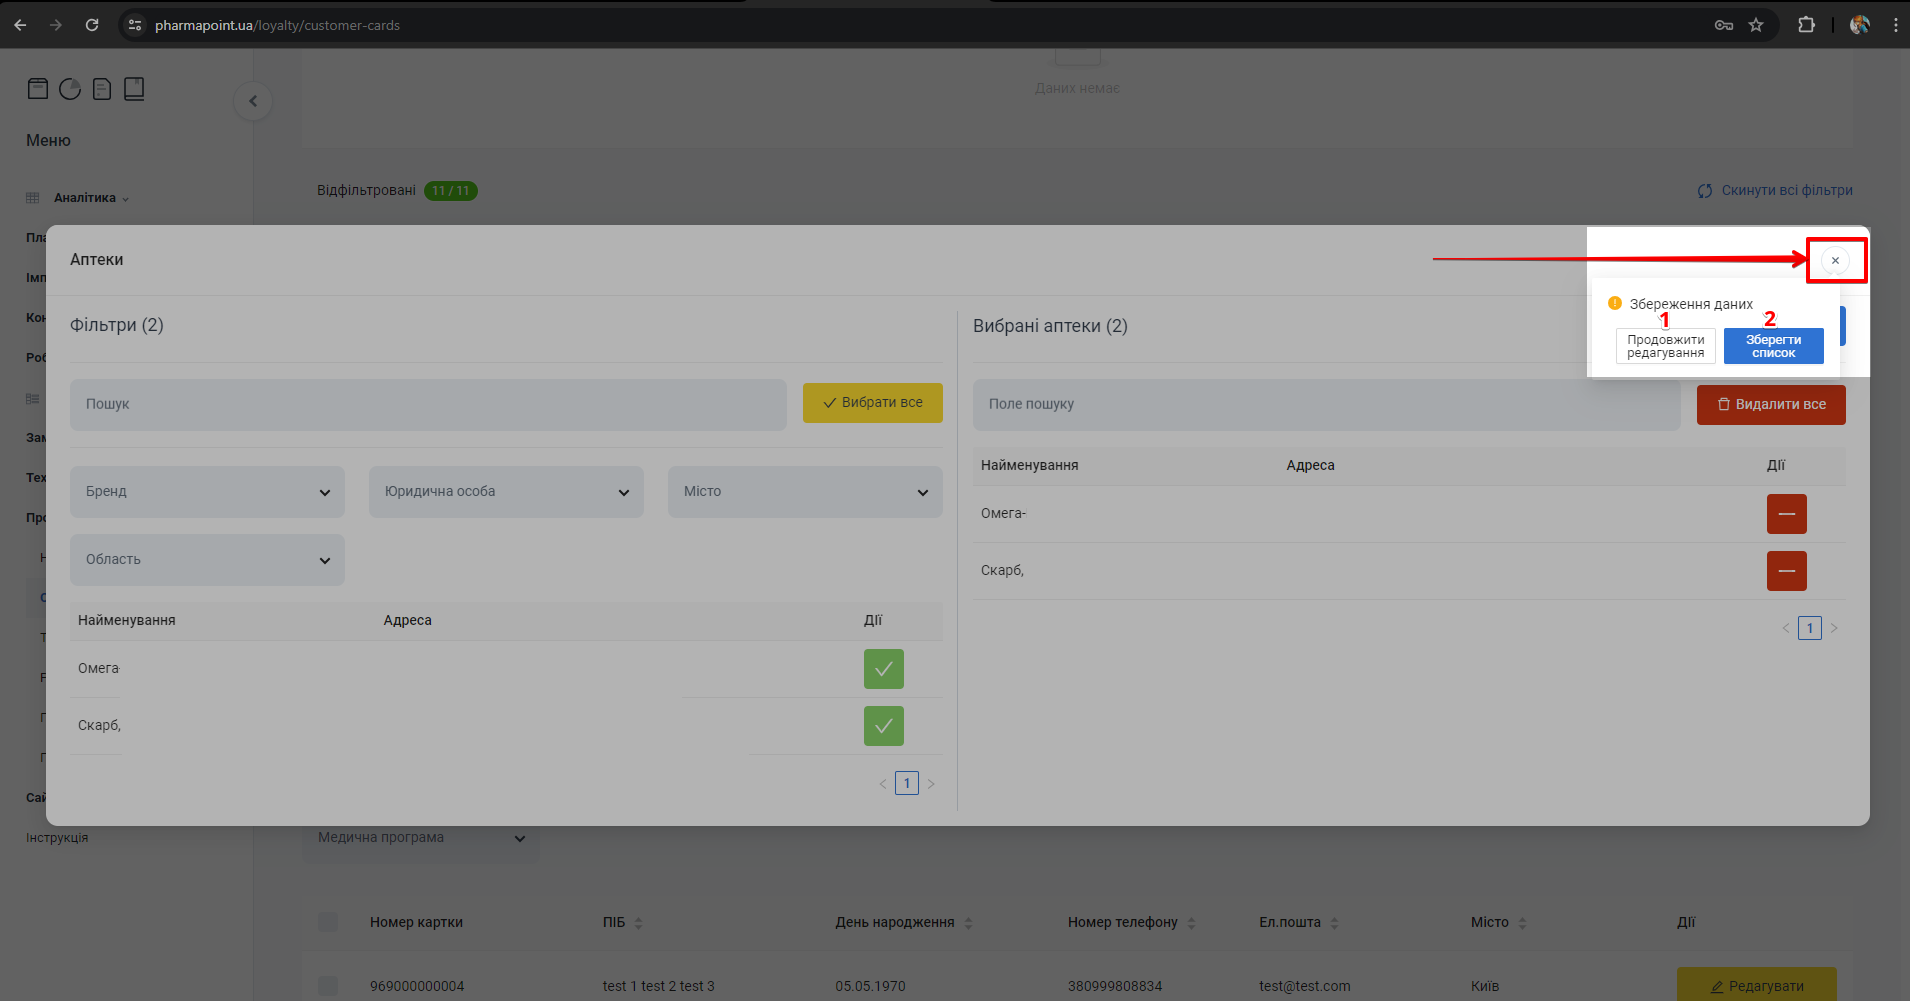Open the book icon in sidebar
The image size is (1910, 1001).
tap(134, 89)
